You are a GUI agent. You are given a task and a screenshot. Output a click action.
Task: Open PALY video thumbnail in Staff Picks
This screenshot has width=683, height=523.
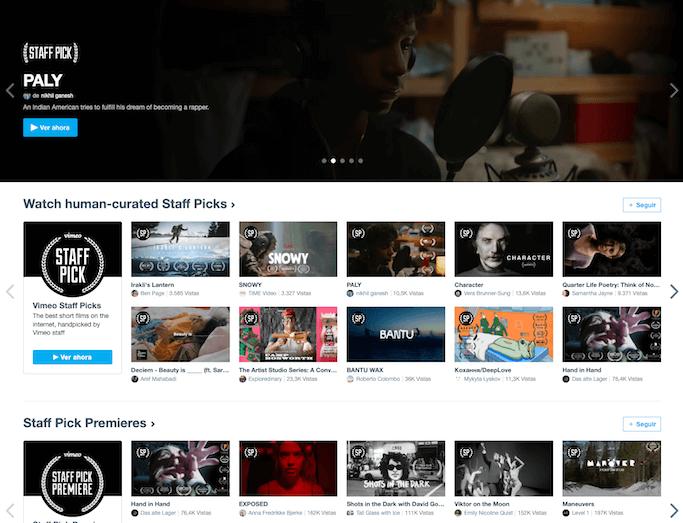(x=396, y=249)
